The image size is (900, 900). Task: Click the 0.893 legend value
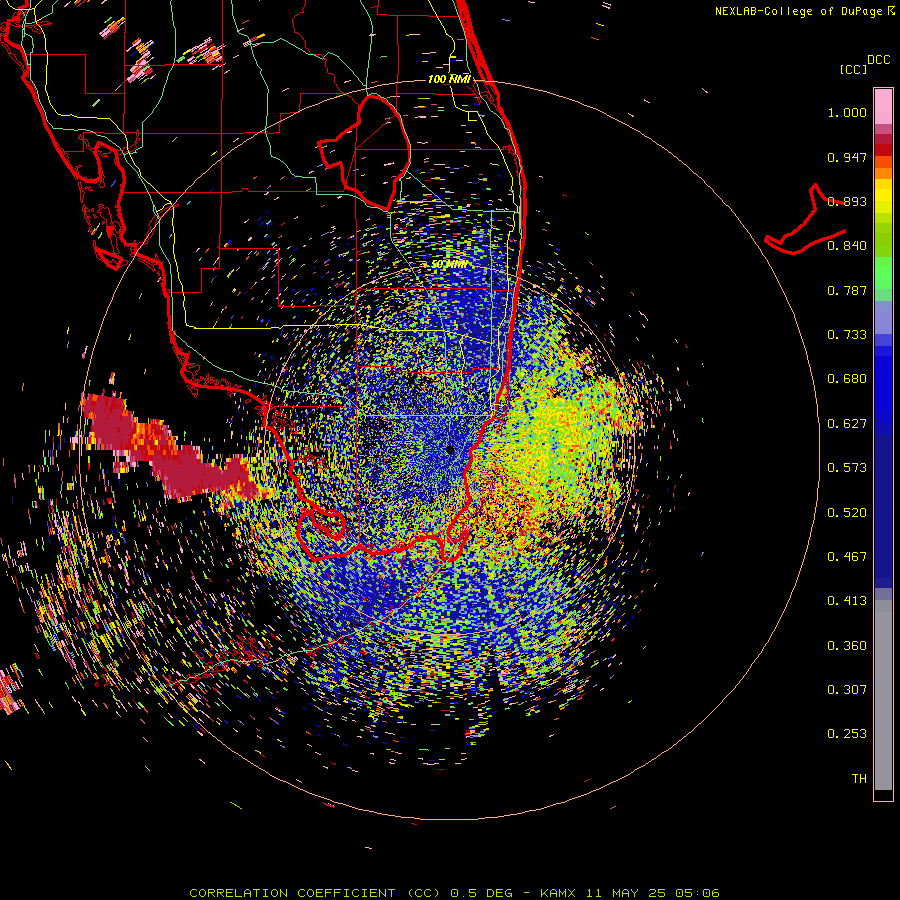[x=847, y=201]
